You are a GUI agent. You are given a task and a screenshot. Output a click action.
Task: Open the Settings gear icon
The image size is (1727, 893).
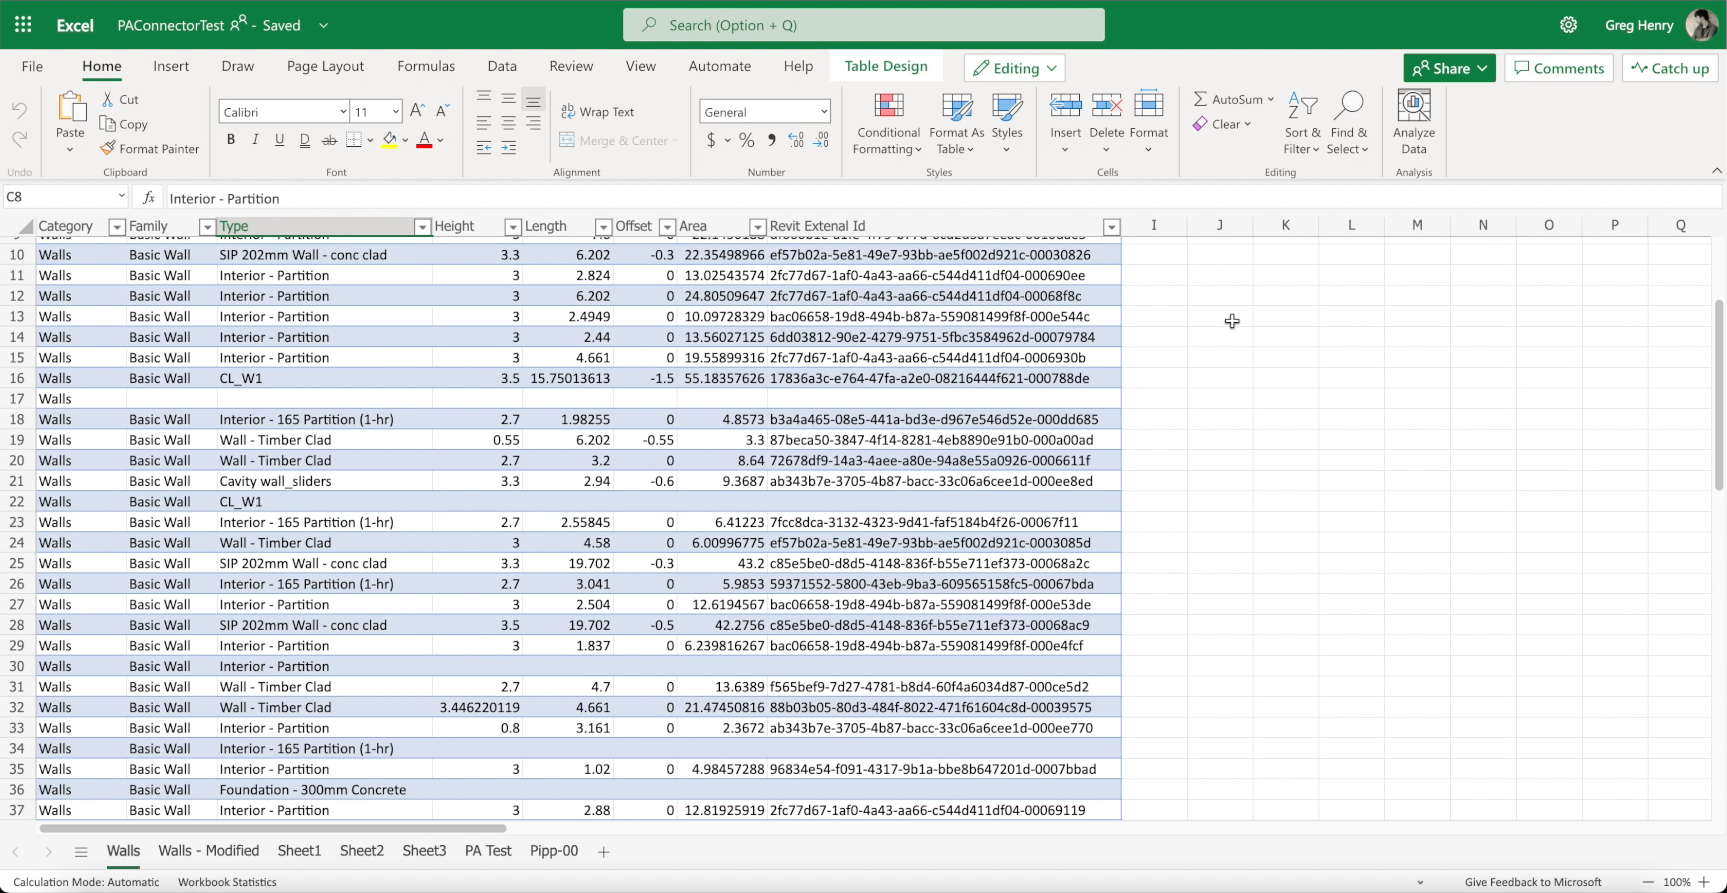pyautogui.click(x=1568, y=25)
